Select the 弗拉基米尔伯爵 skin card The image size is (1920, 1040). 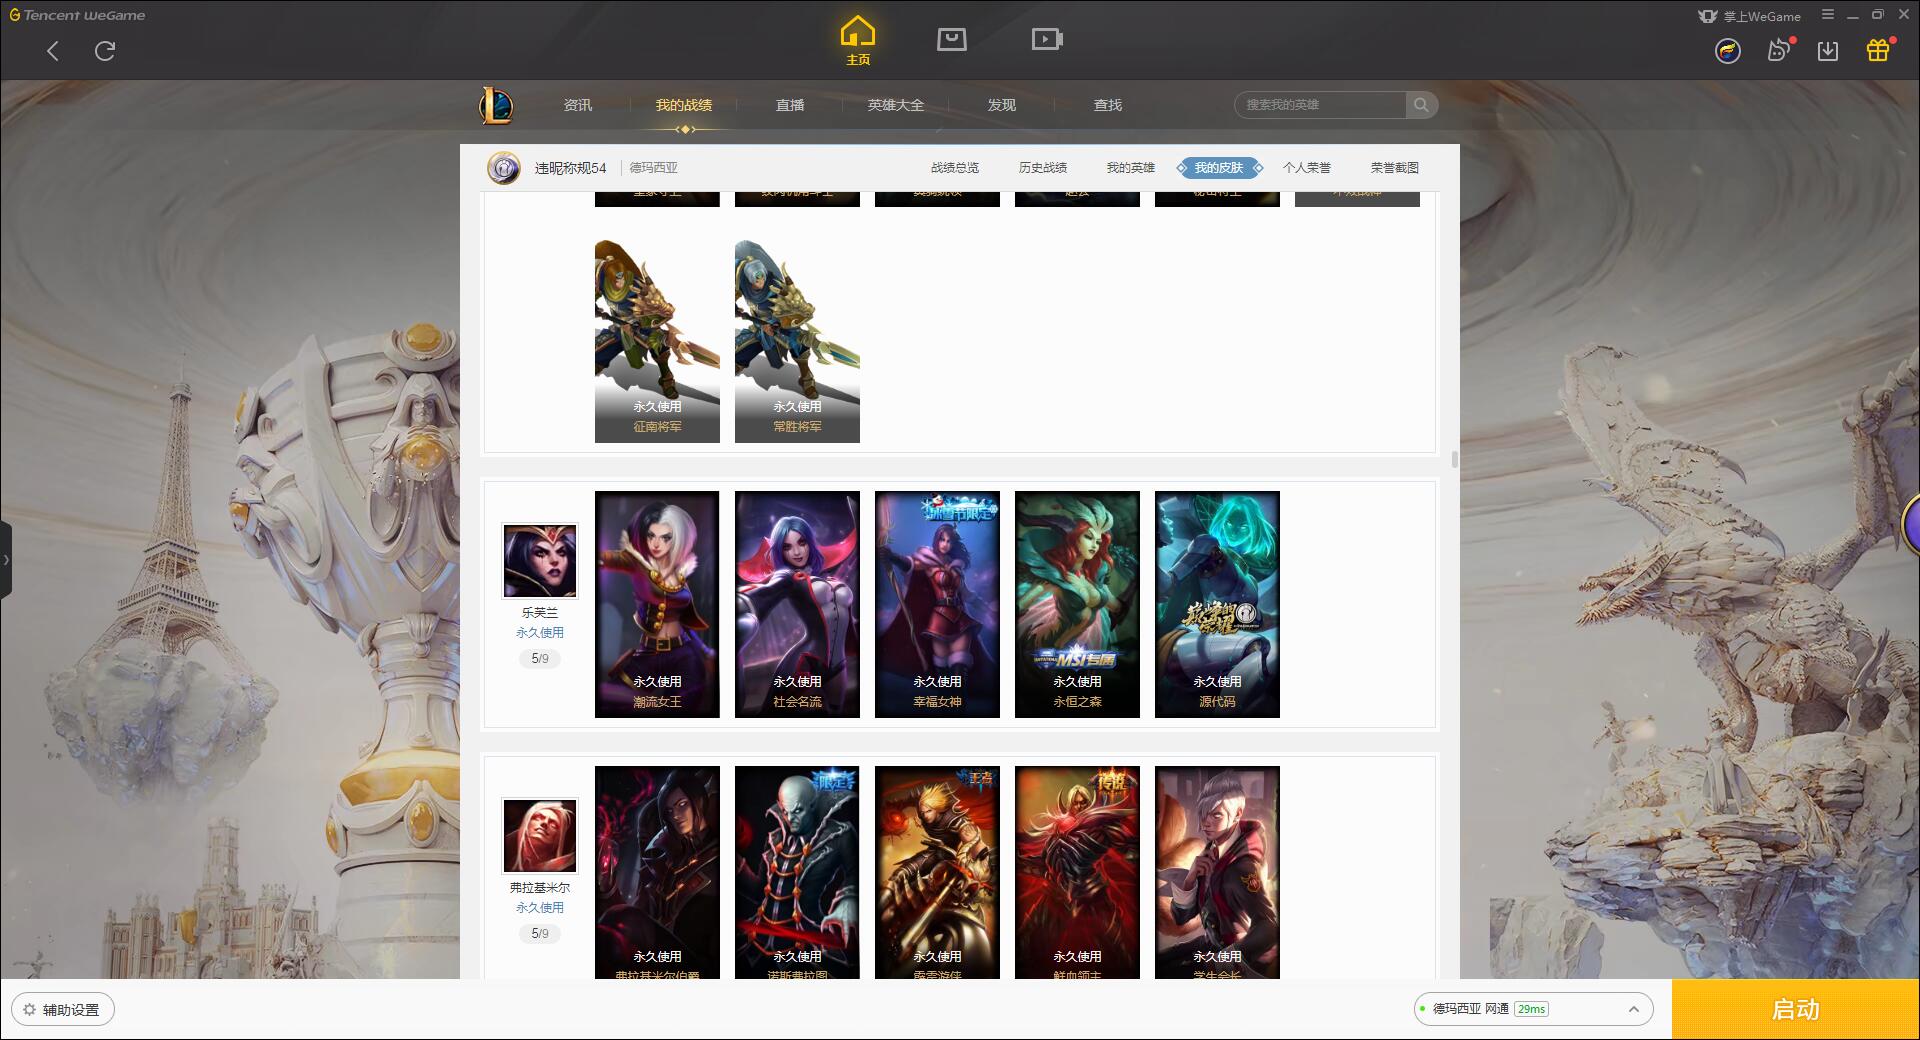point(657,872)
